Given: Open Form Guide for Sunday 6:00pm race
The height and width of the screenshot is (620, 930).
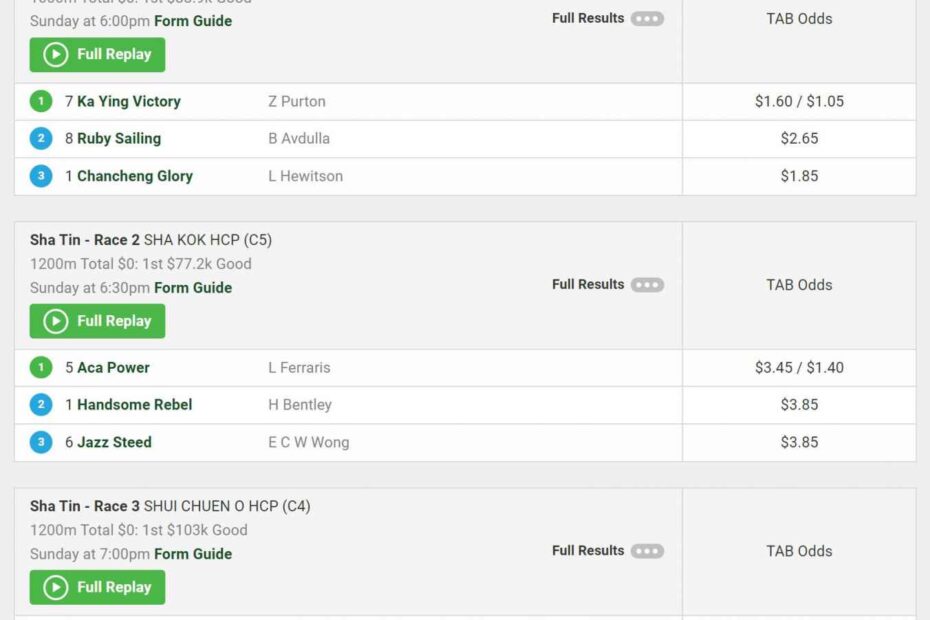Looking at the screenshot, I should (x=193, y=21).
